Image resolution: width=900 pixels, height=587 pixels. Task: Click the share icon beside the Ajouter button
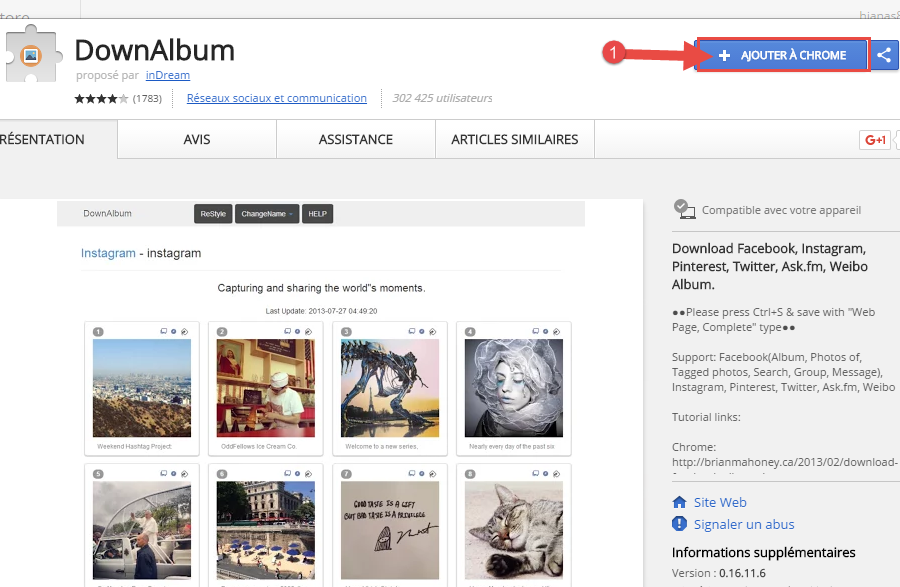885,55
